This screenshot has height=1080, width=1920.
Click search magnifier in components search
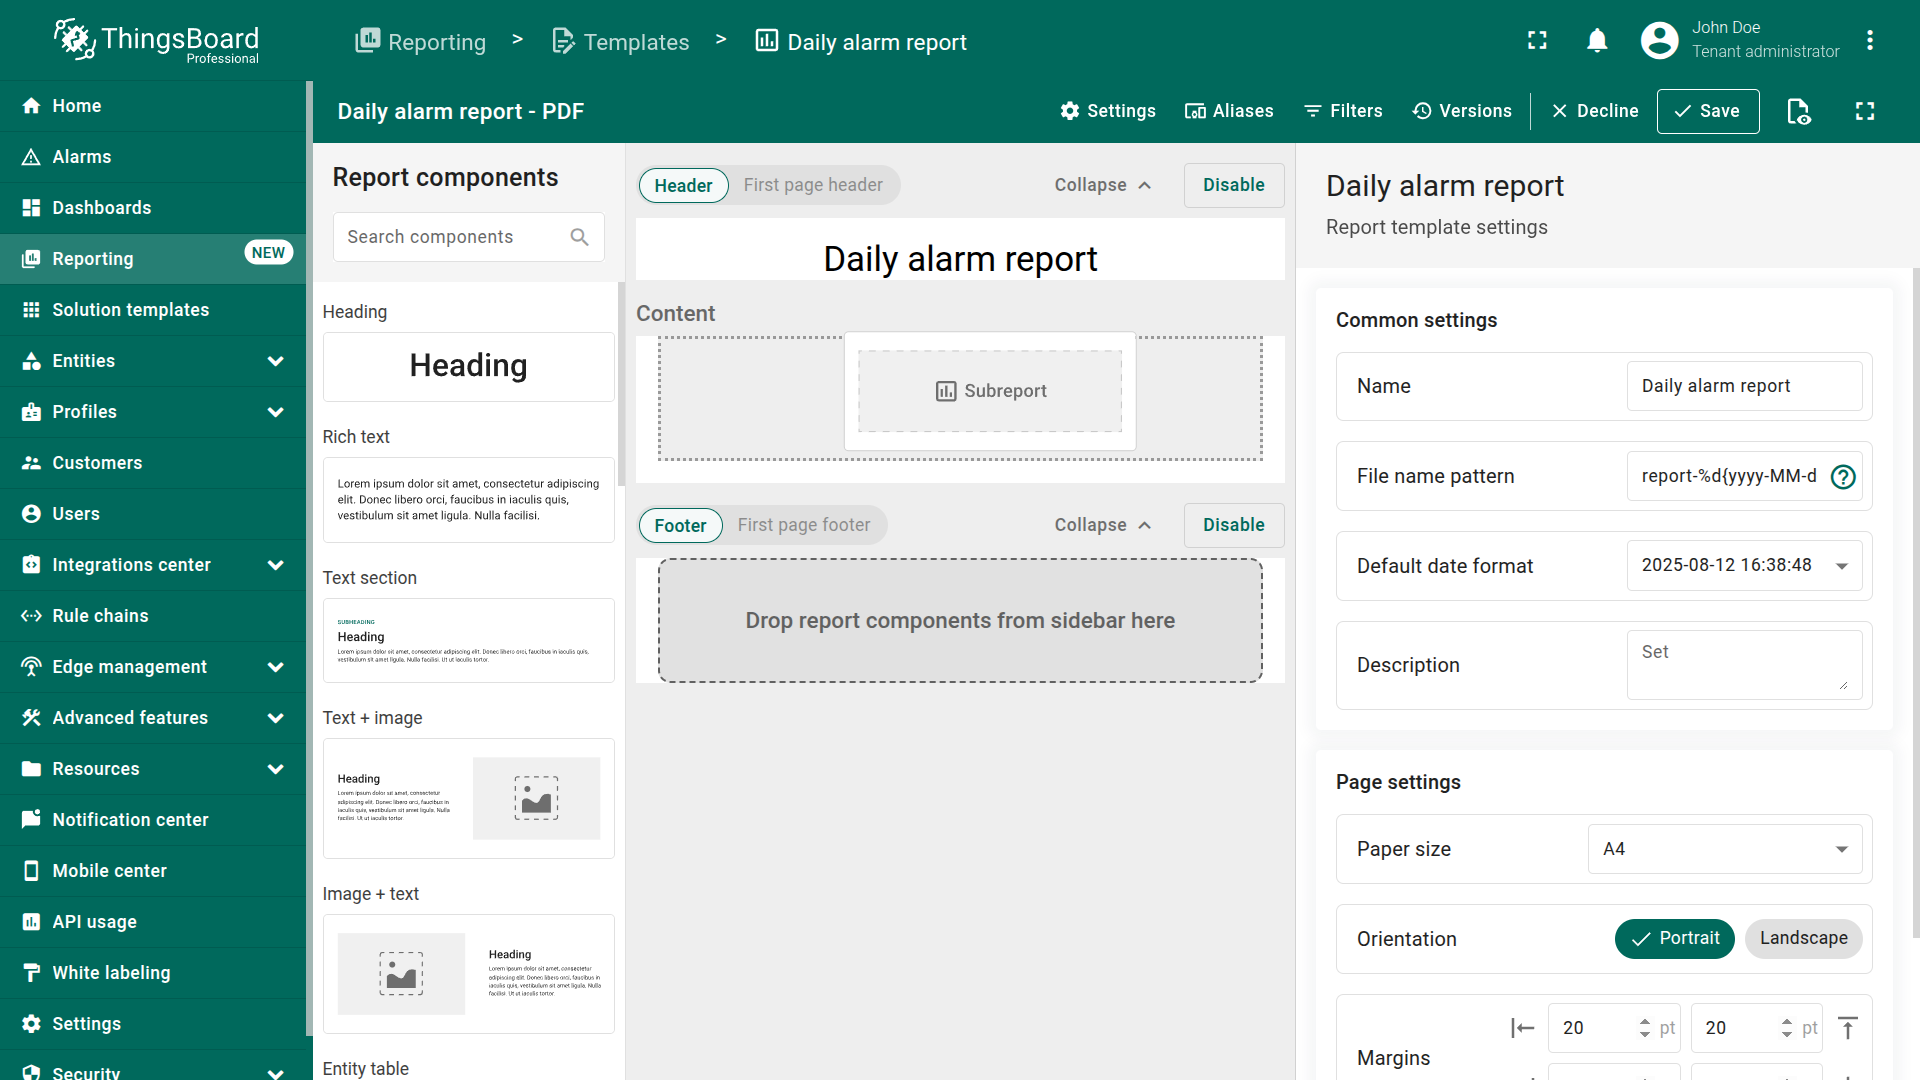[x=579, y=237]
